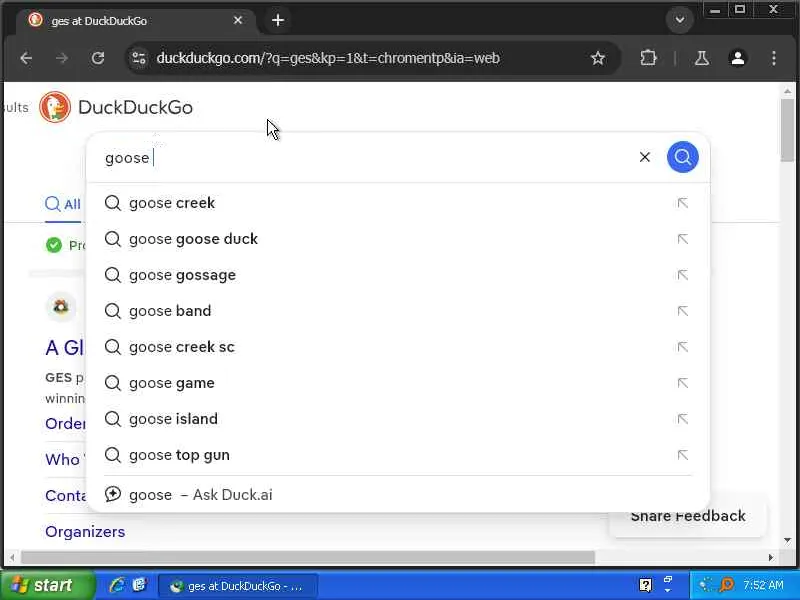Click inside the search box containing goose
Screen dimensions: 800x600
(x=367, y=158)
